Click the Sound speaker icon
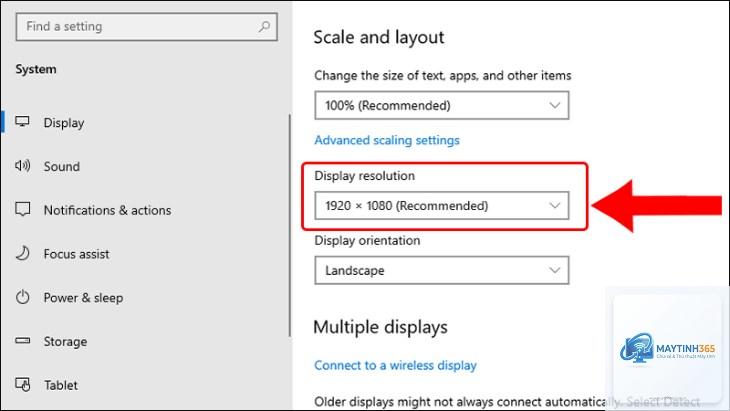Image resolution: width=730 pixels, height=411 pixels. pyautogui.click(x=22, y=166)
